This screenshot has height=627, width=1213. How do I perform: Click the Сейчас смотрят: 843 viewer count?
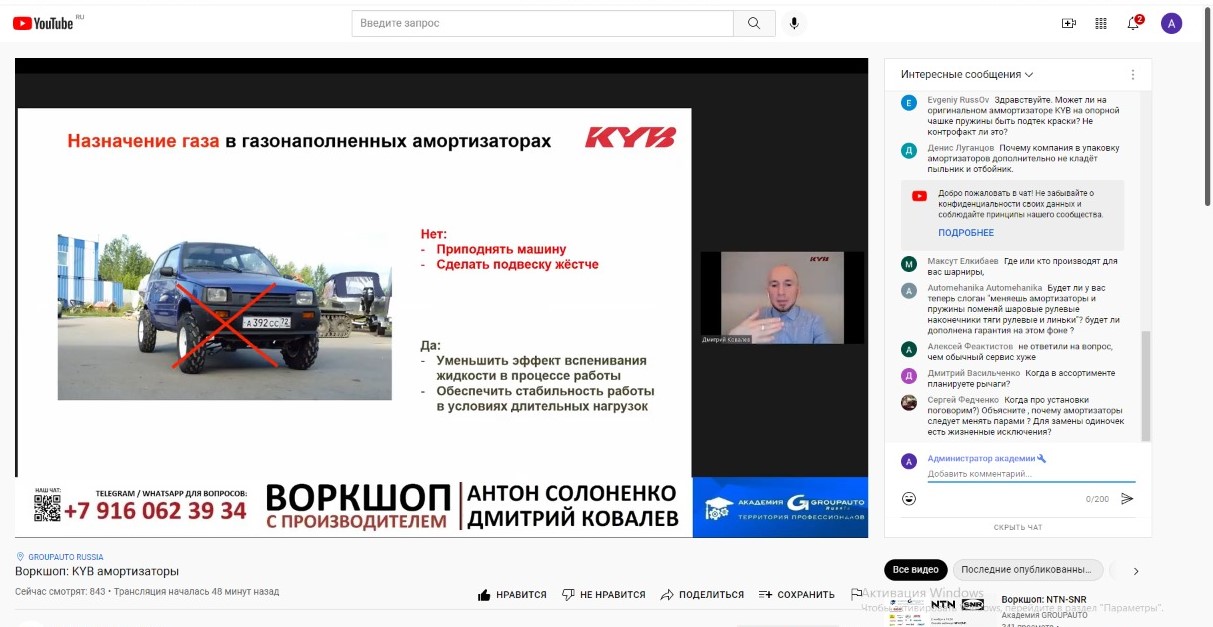click(60, 592)
